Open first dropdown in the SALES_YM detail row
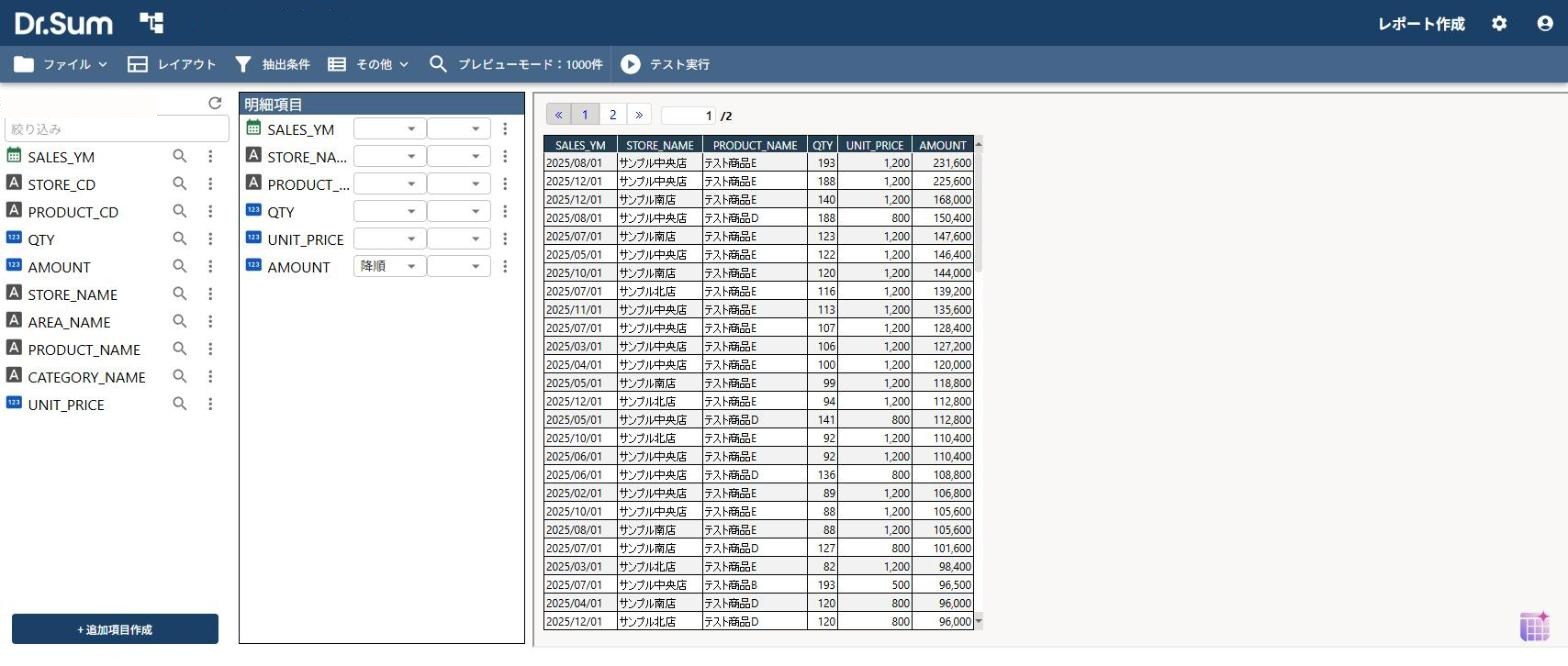Screen dimensions: 1568x666 (390, 129)
